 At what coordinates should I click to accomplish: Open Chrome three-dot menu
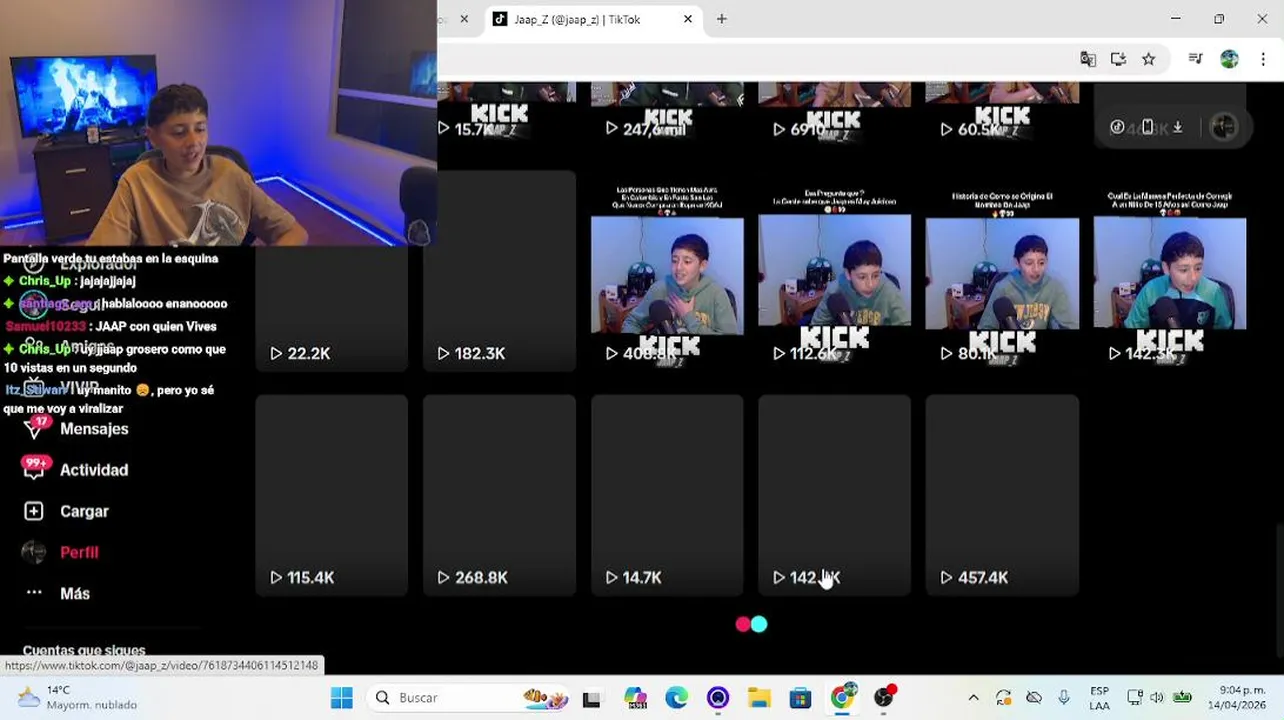pos(1263,59)
